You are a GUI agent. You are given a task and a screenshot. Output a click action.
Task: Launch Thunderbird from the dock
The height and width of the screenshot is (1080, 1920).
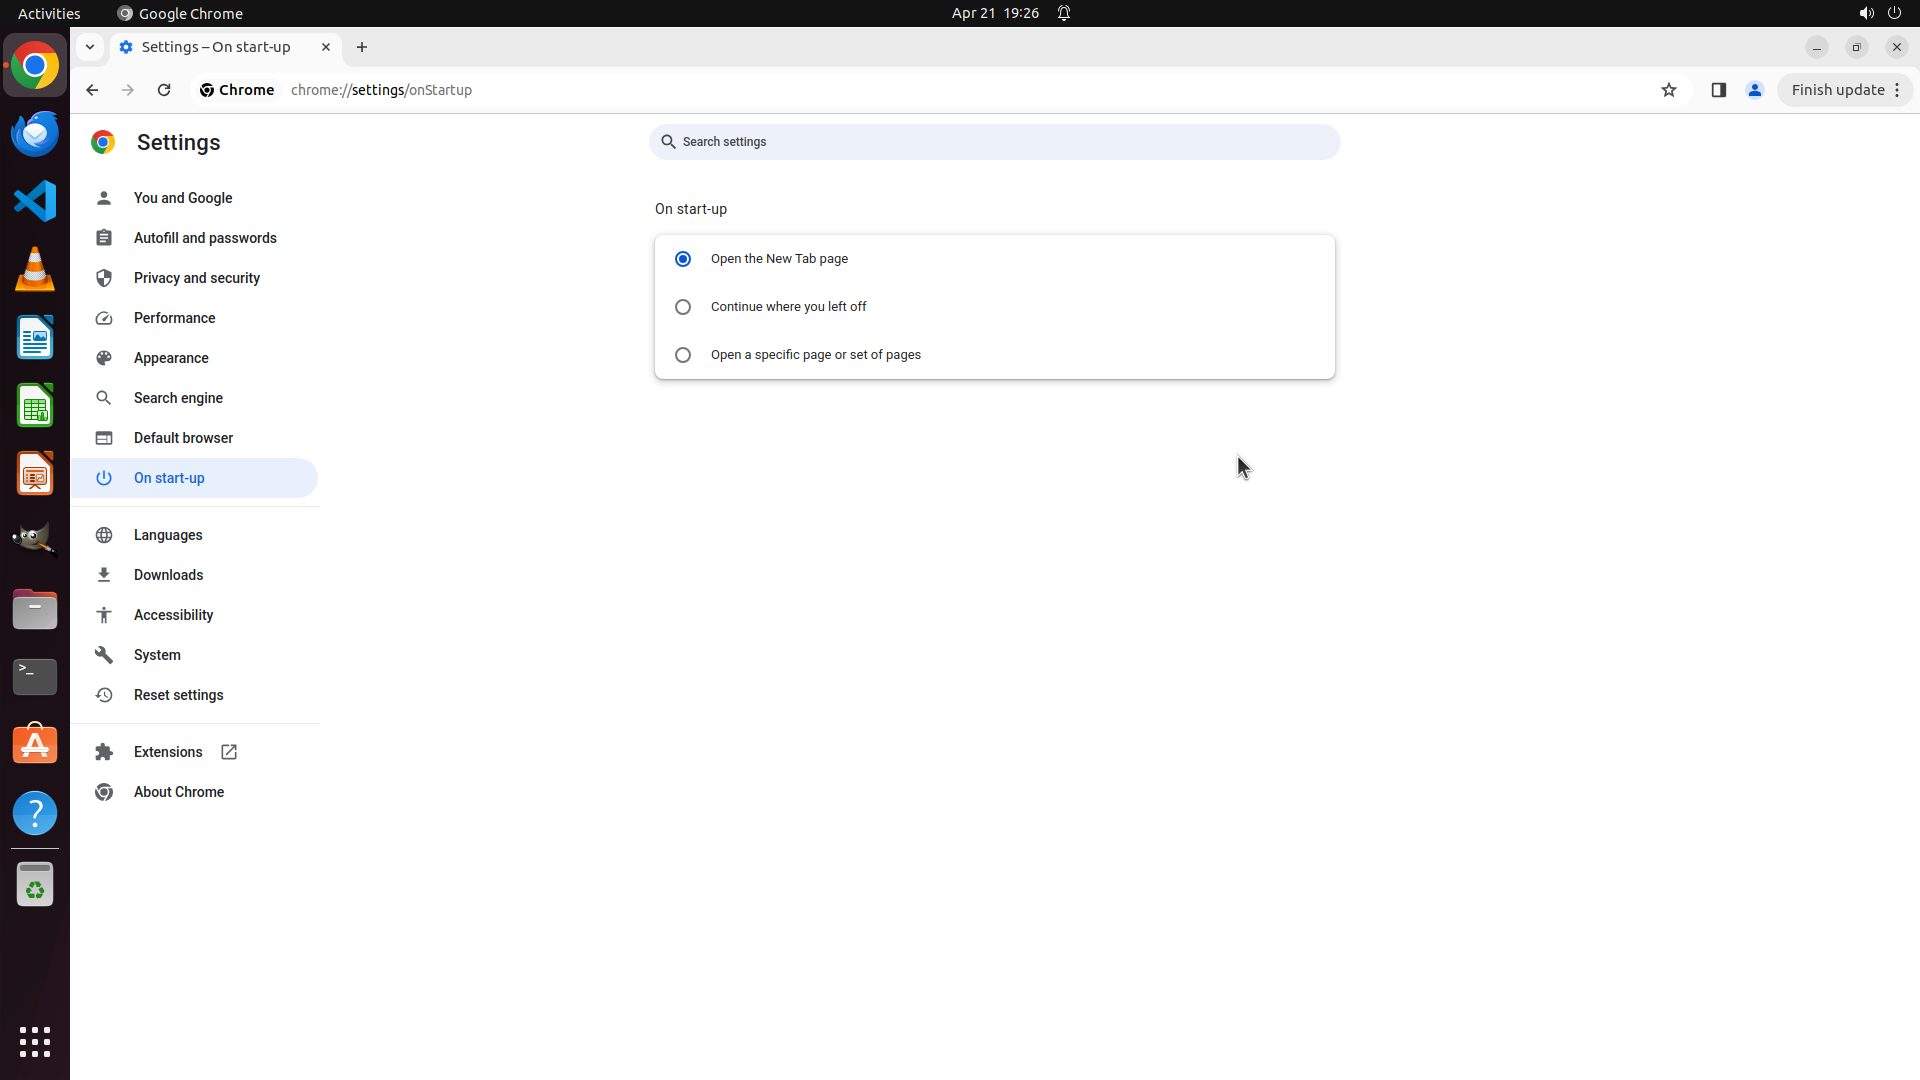[x=35, y=133]
